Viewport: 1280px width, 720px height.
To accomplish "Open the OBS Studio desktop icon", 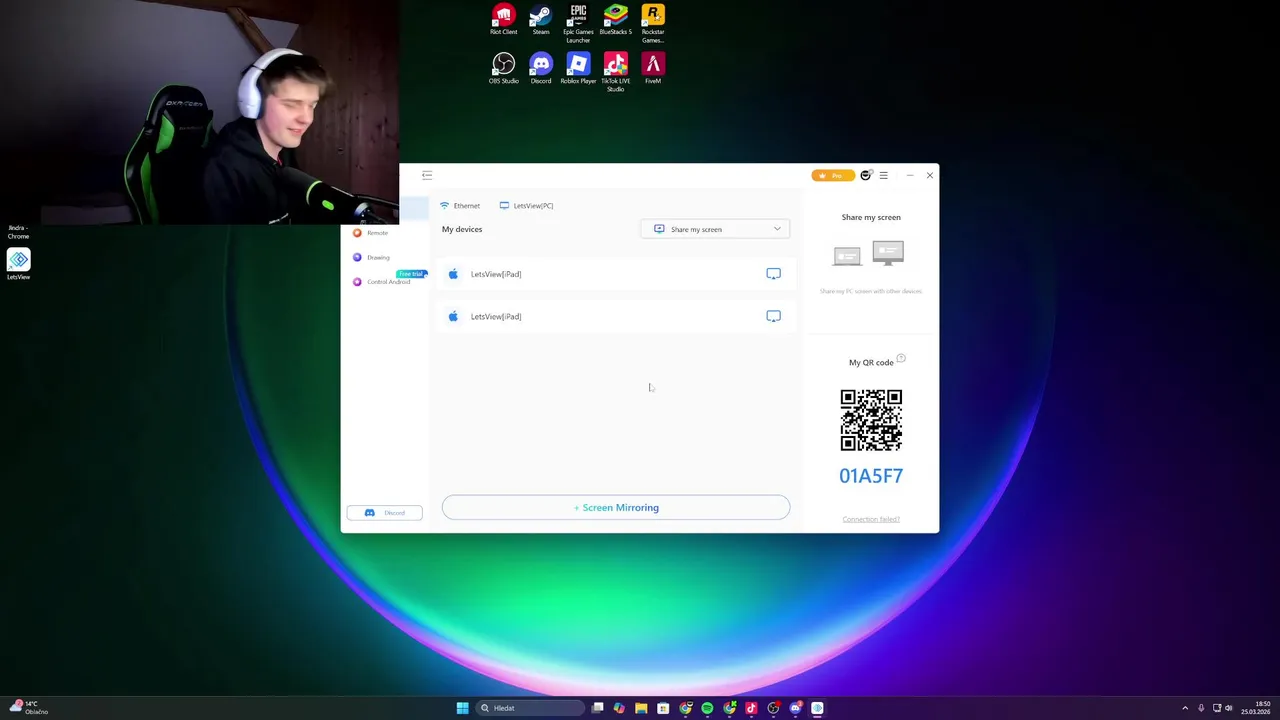I will pyautogui.click(x=503, y=69).
